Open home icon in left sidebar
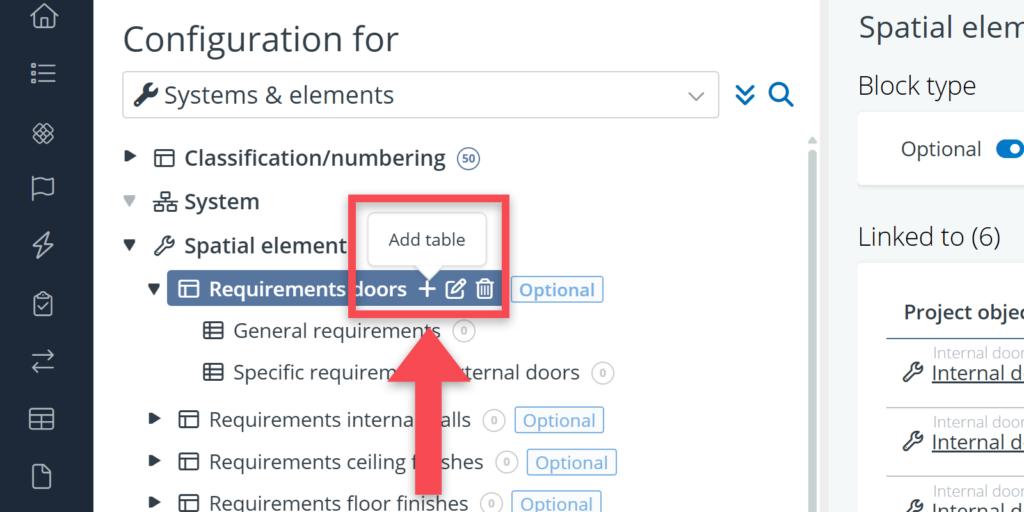 [42, 16]
